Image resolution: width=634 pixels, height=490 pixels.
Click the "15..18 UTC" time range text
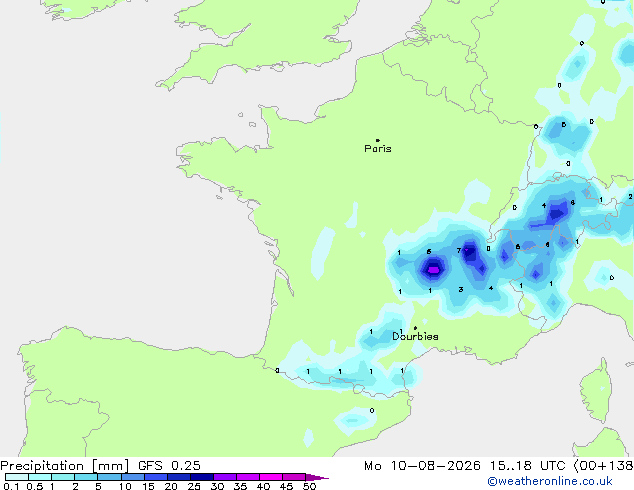tap(527, 466)
